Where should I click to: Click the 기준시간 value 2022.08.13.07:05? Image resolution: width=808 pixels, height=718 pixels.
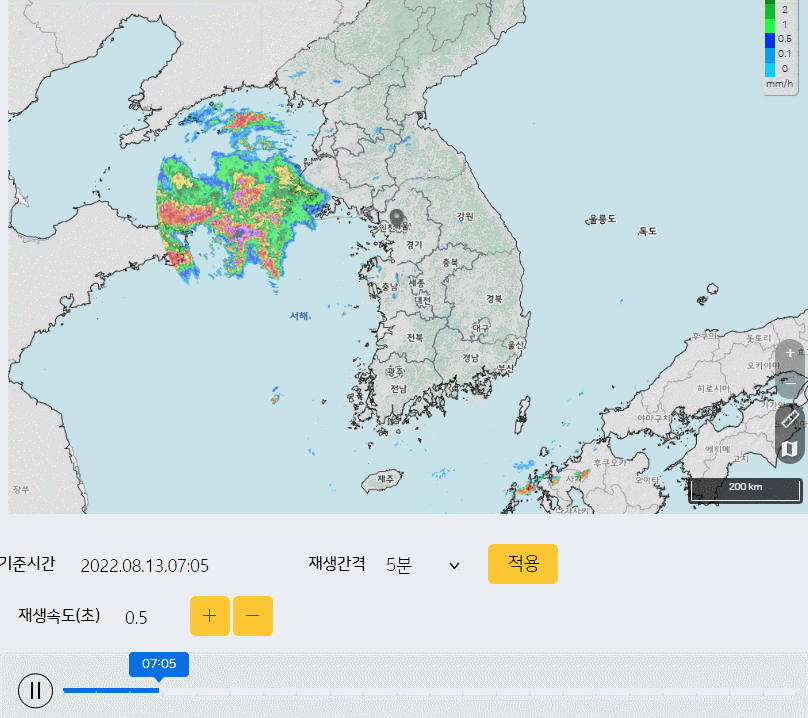point(145,565)
